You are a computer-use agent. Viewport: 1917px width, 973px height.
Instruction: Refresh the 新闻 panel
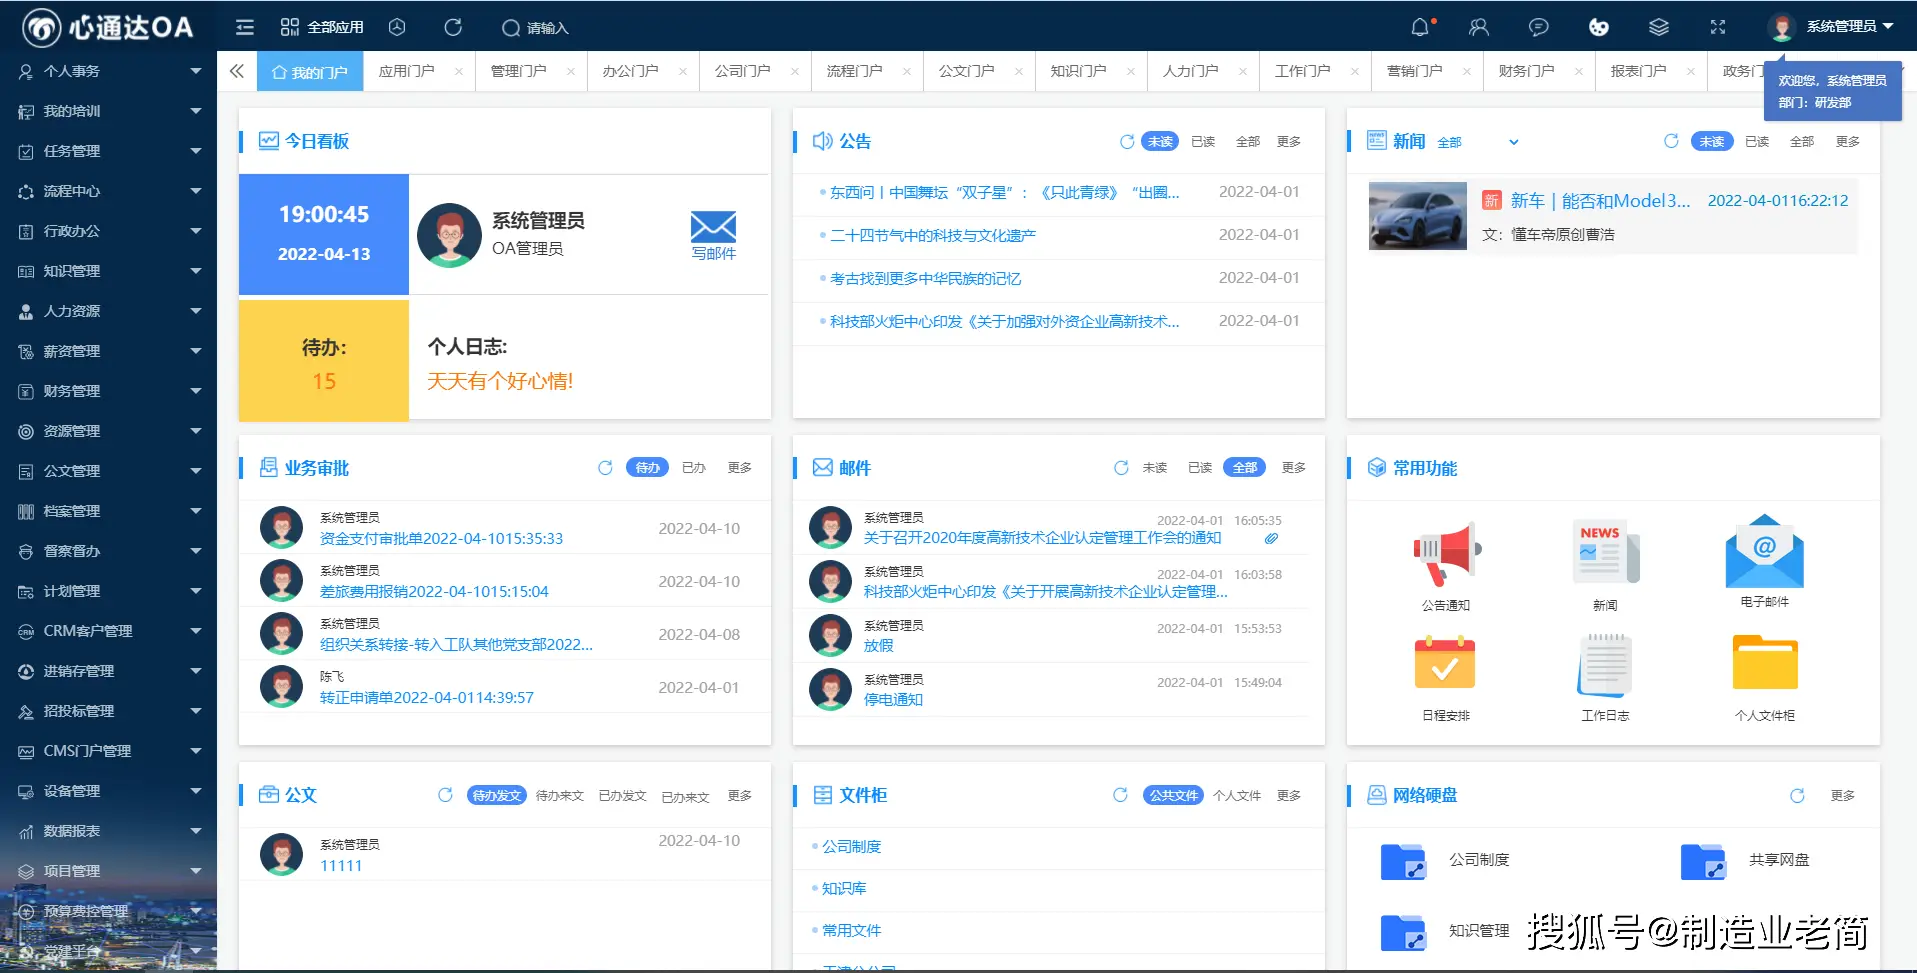click(1671, 141)
